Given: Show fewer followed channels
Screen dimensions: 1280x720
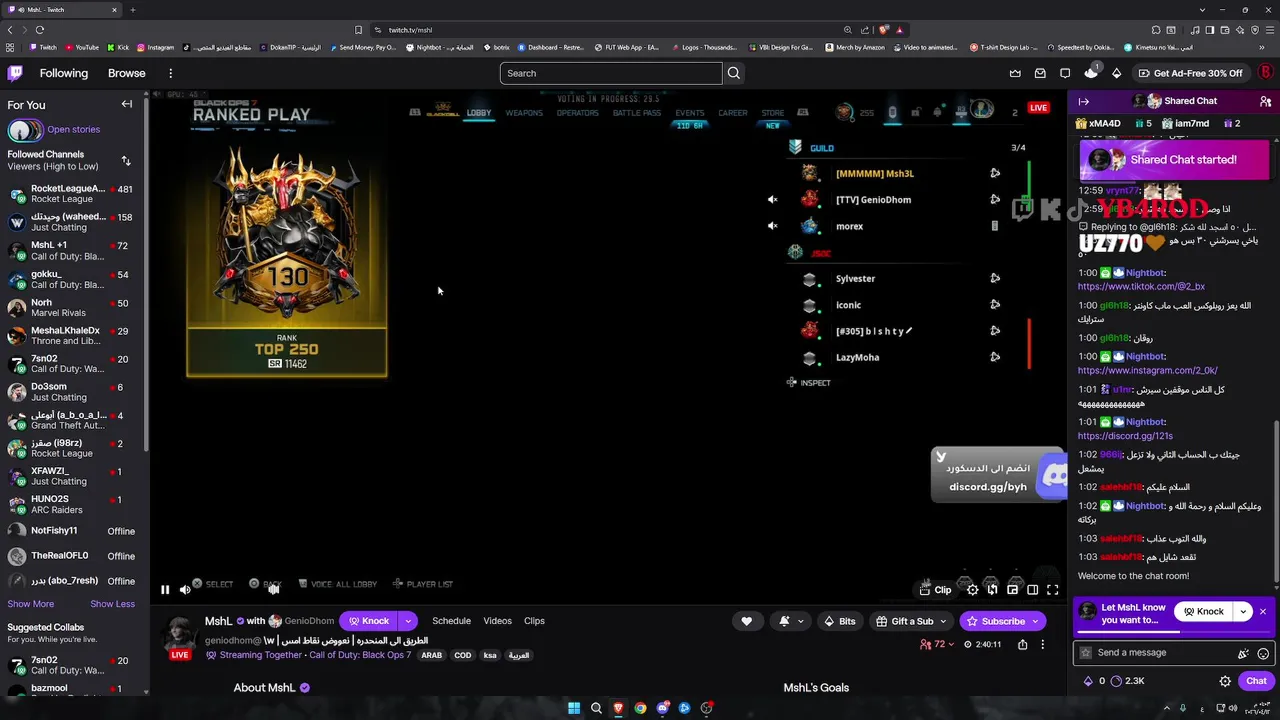Looking at the screenshot, I should [x=112, y=604].
